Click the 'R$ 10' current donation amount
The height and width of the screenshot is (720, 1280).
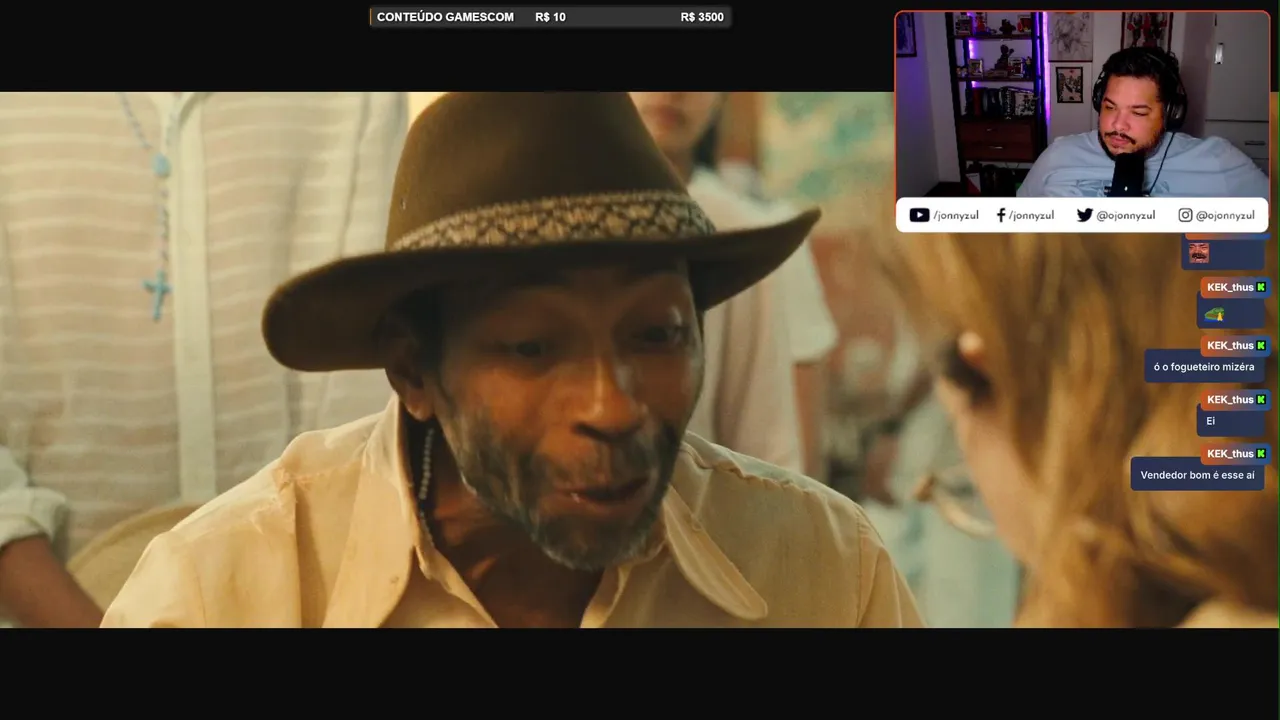pos(550,17)
